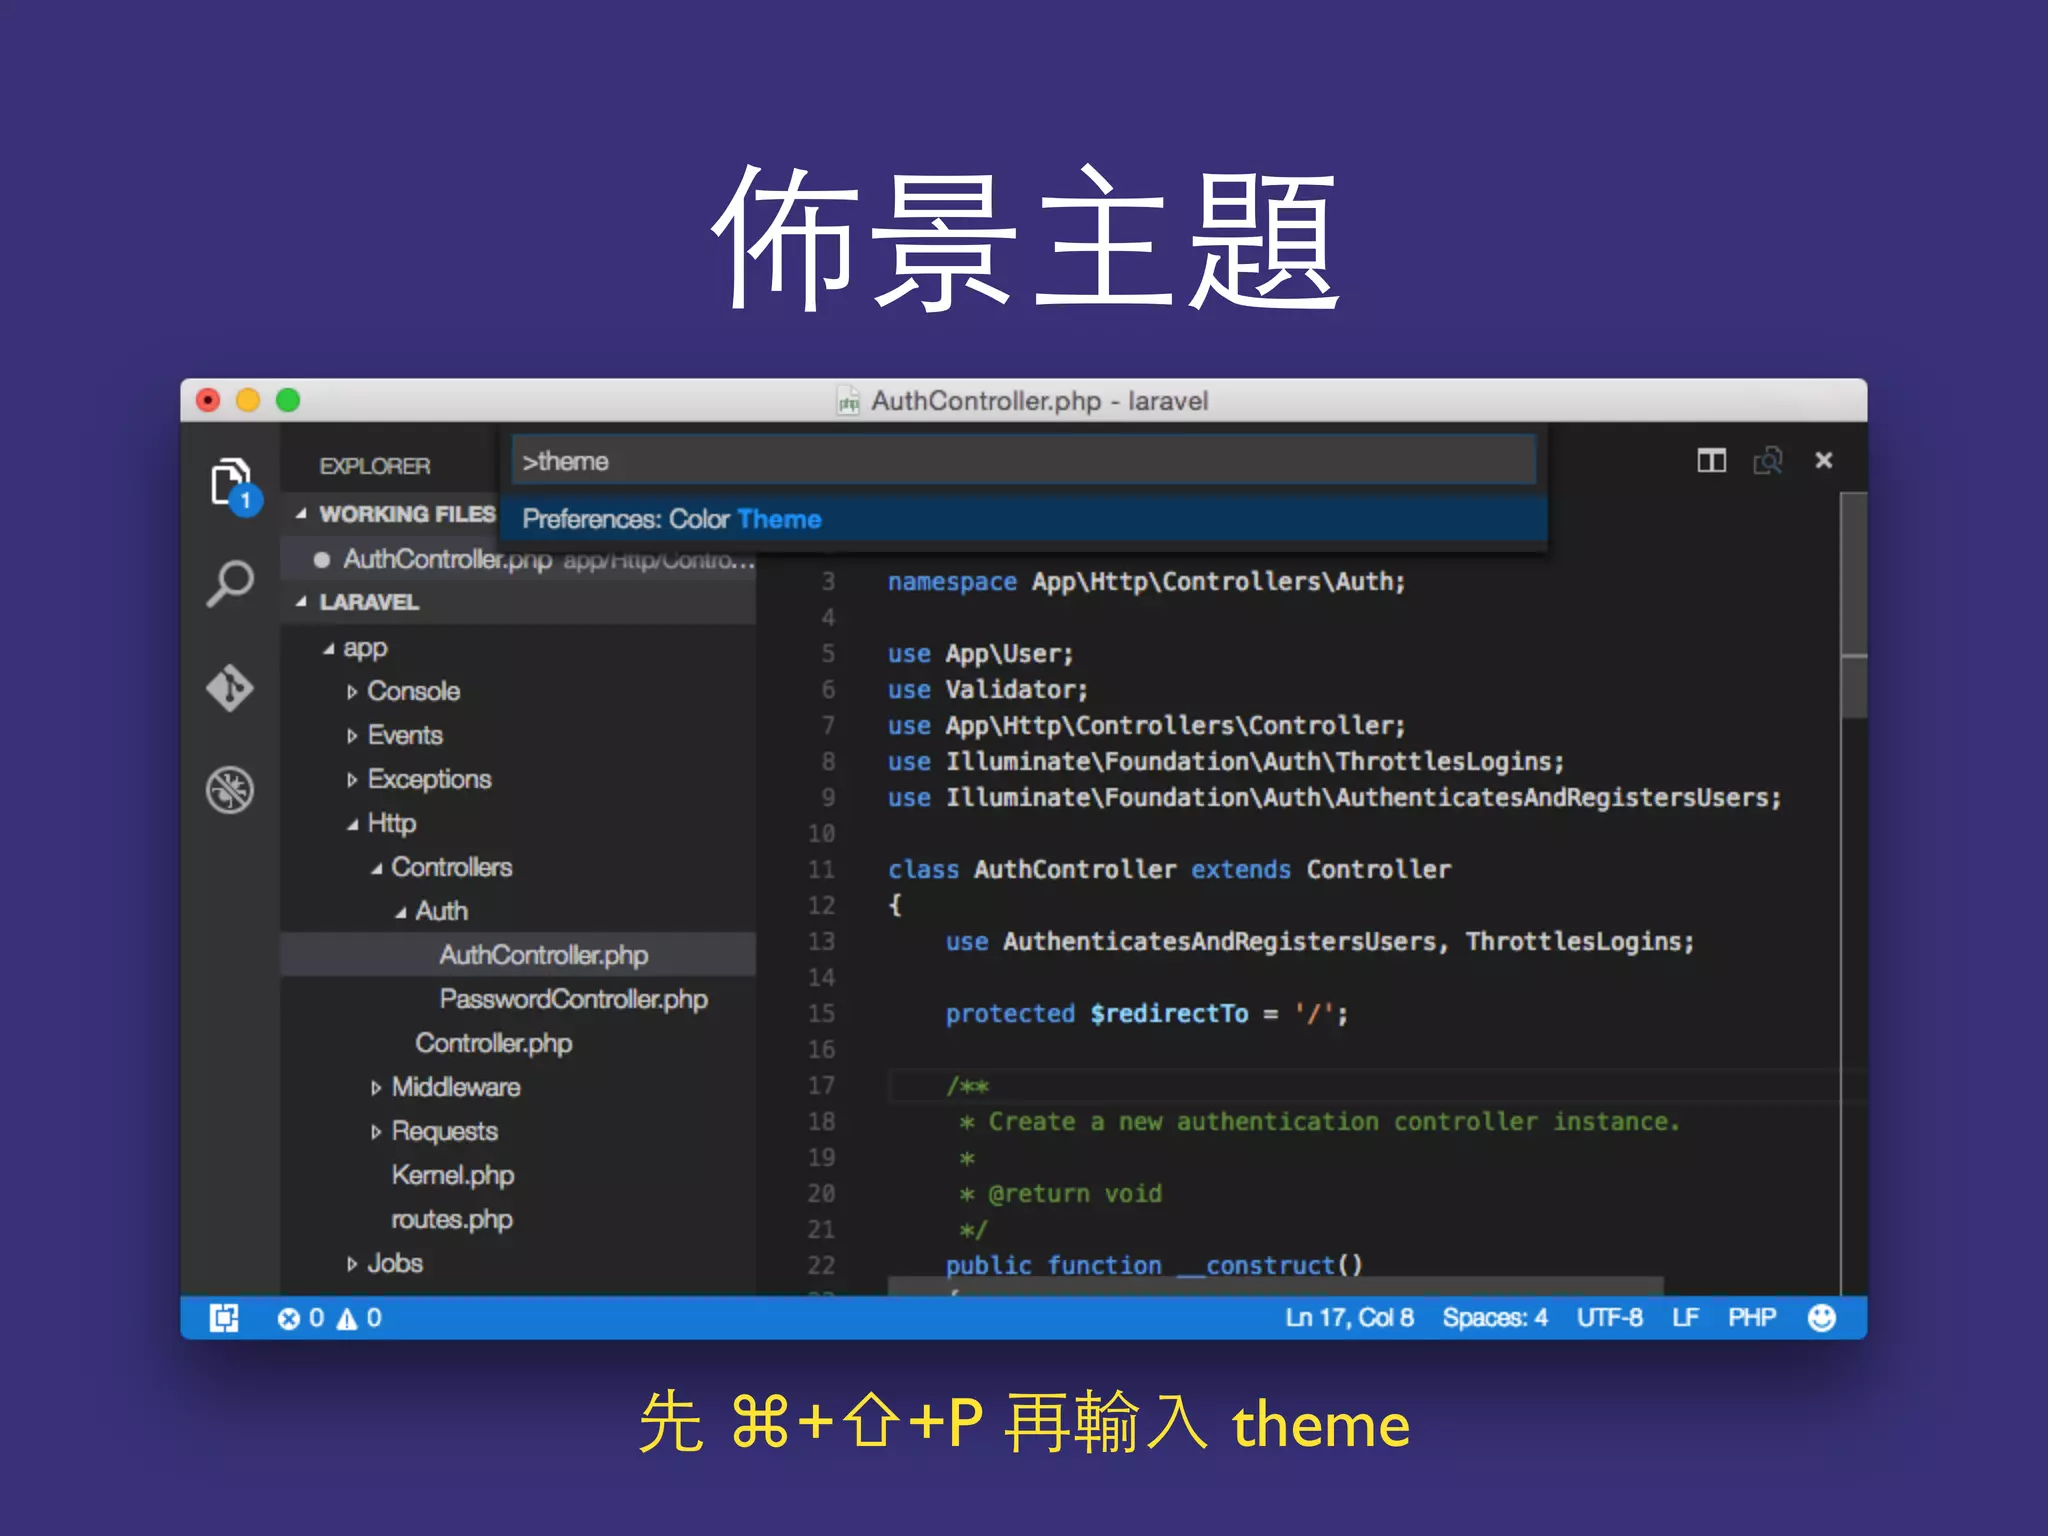Change indentation via Spaces: 4
This screenshot has height=1536, width=2048.
1495,1318
